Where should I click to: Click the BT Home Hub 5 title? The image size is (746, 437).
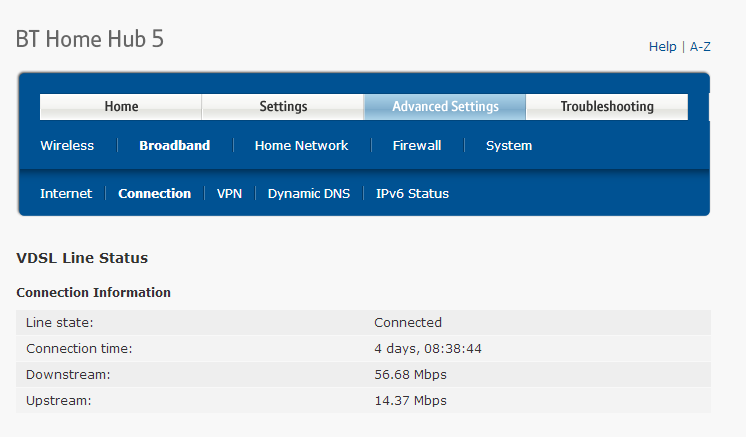click(90, 39)
